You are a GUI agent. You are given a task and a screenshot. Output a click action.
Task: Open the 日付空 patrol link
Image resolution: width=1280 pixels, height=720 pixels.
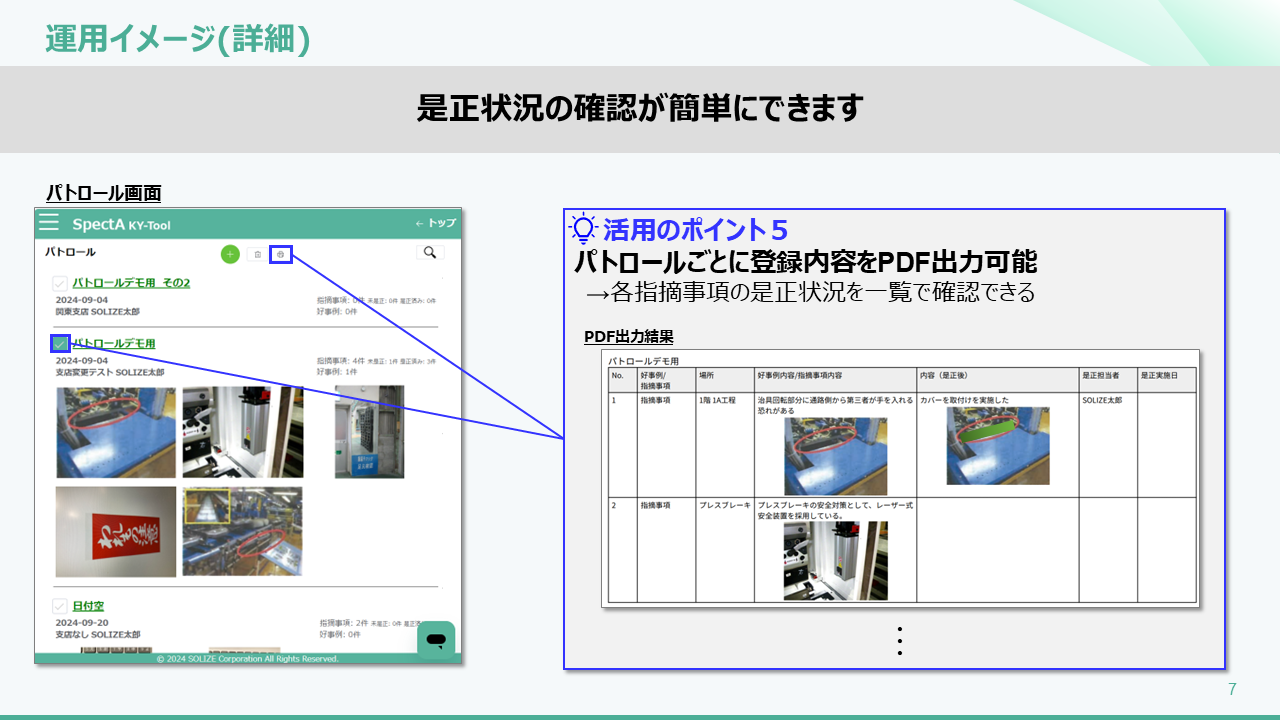pos(88,606)
